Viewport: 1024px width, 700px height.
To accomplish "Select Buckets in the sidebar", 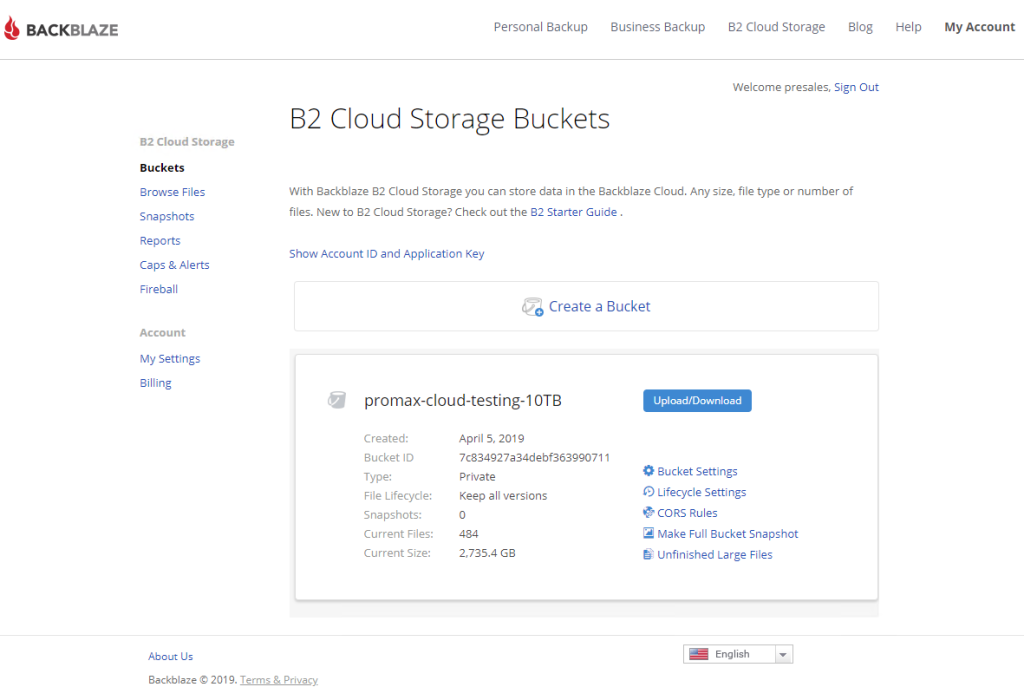I will point(162,168).
